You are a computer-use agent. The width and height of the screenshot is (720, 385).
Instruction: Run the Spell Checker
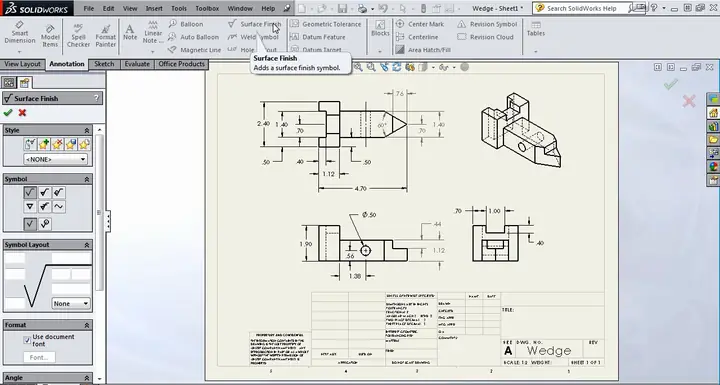pos(79,35)
